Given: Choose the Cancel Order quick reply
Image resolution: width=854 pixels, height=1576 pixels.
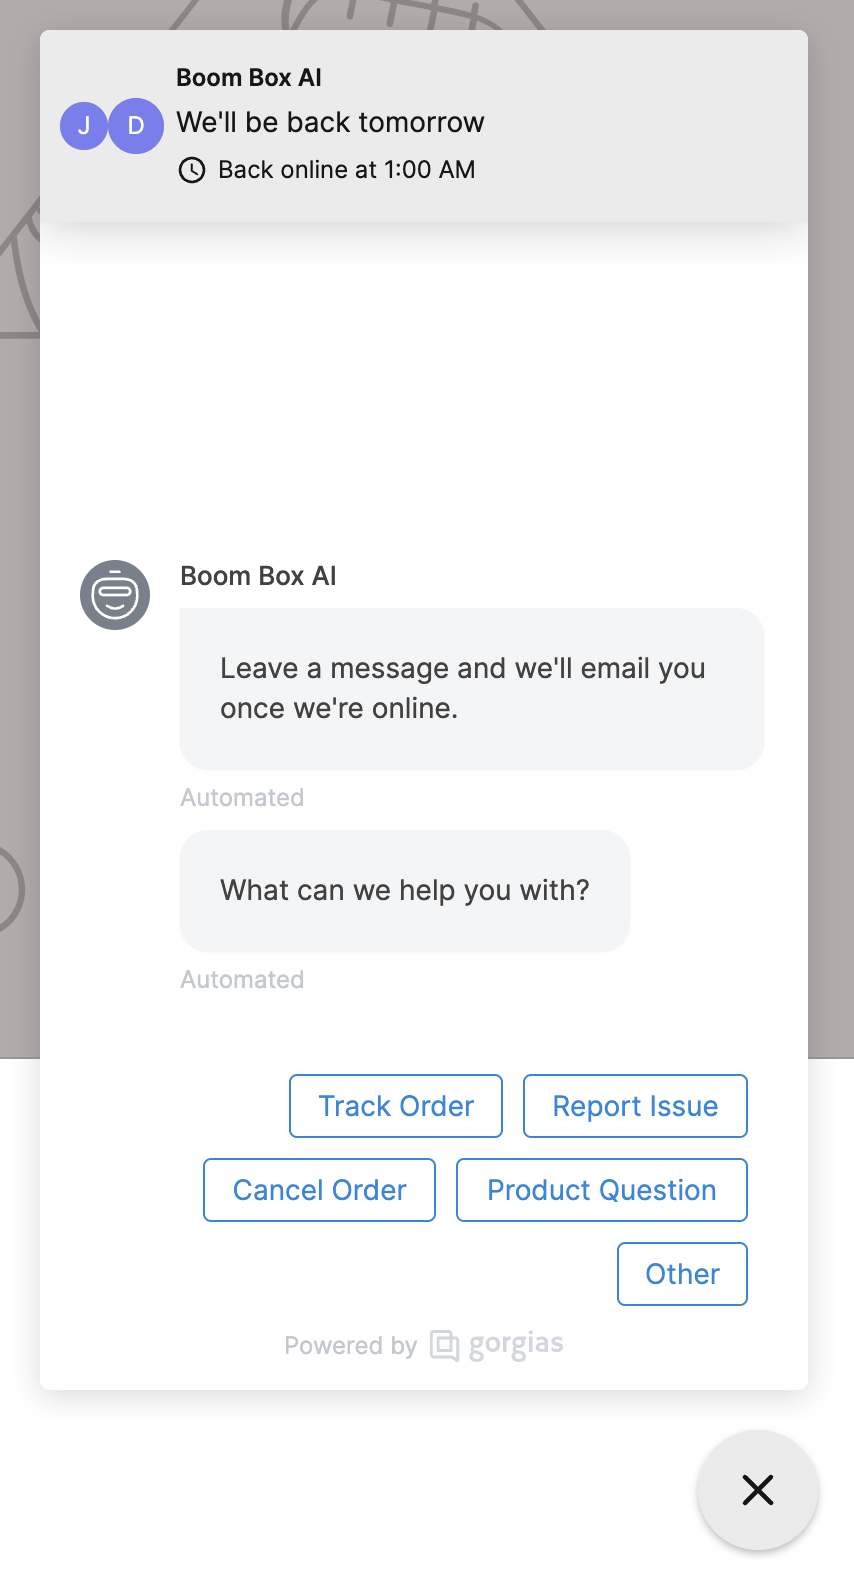Looking at the screenshot, I should point(319,1190).
